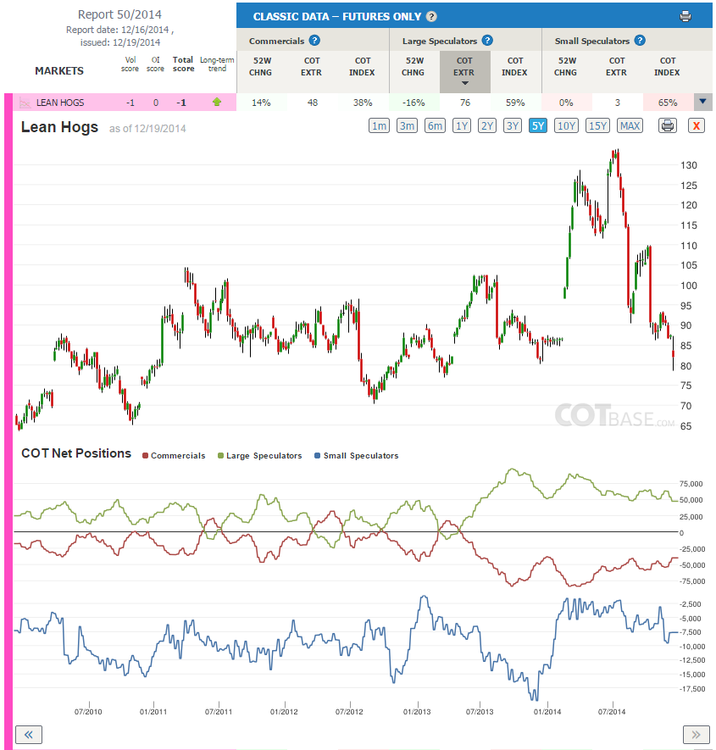Collapse the Lean Hogs row arrow
This screenshot has height=750, width=716.
point(703,102)
